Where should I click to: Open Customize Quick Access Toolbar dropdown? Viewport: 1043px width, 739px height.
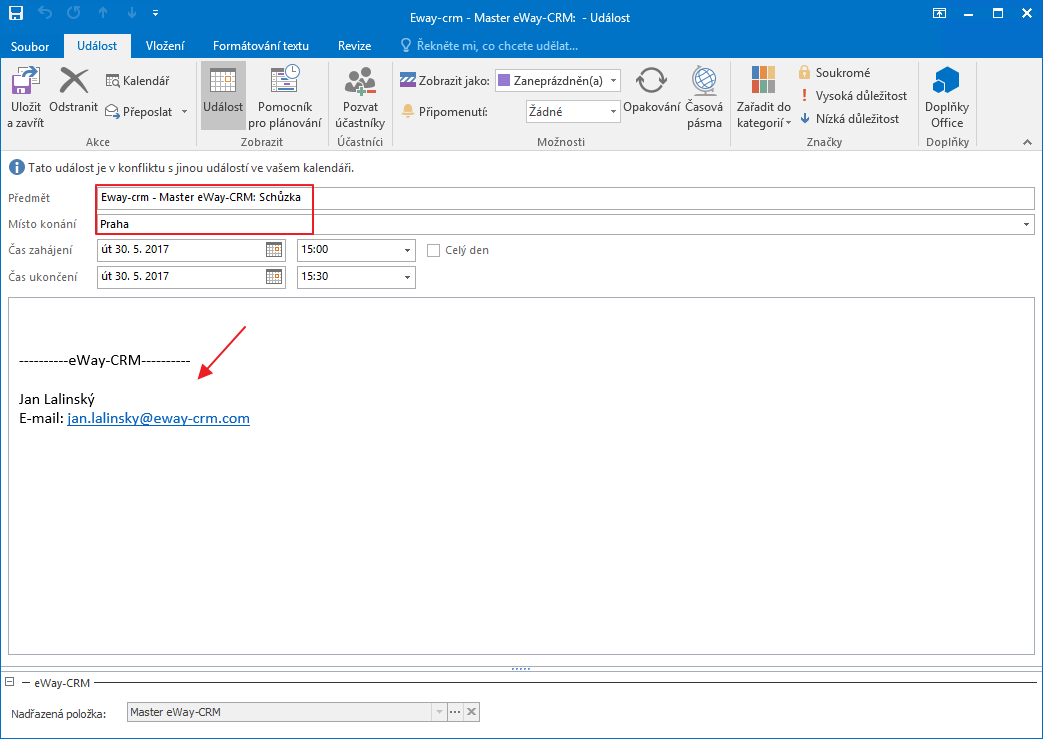coord(155,13)
